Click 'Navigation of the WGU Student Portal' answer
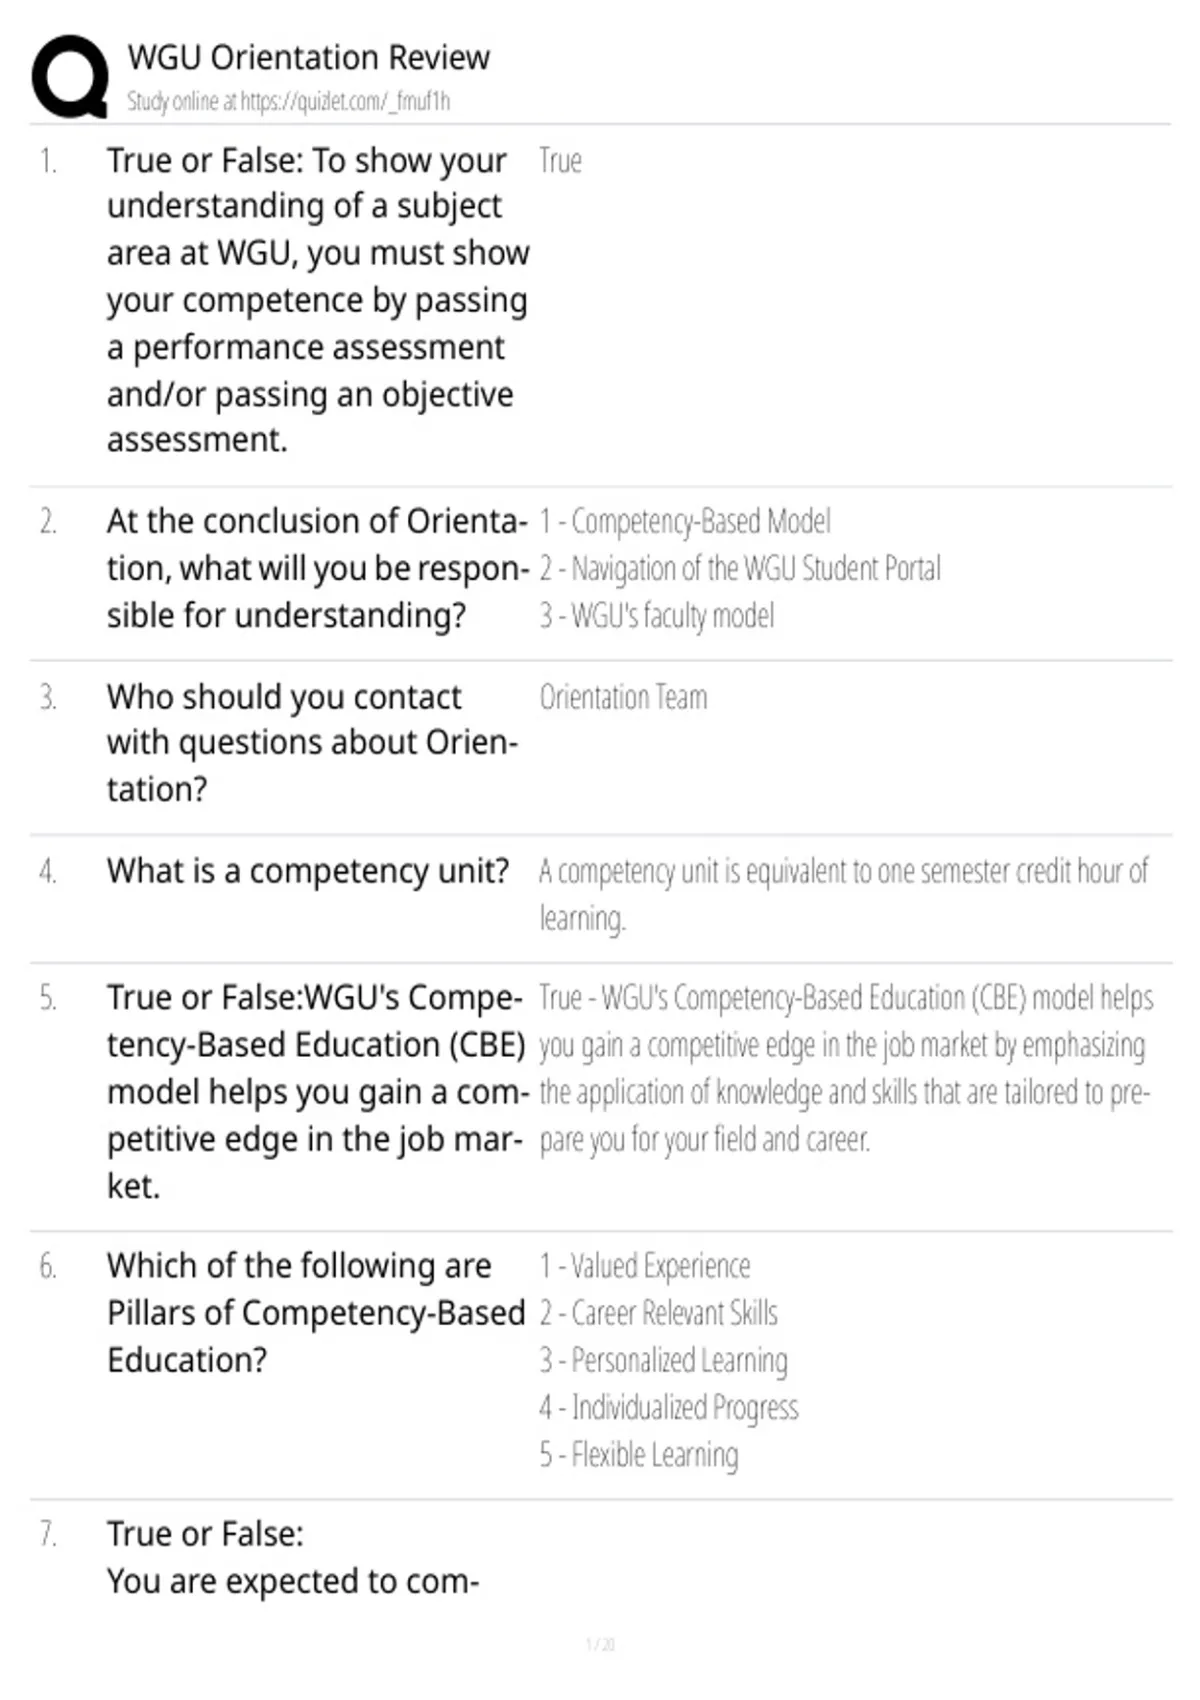Screen dimensions: 1200x1700 tap(740, 568)
